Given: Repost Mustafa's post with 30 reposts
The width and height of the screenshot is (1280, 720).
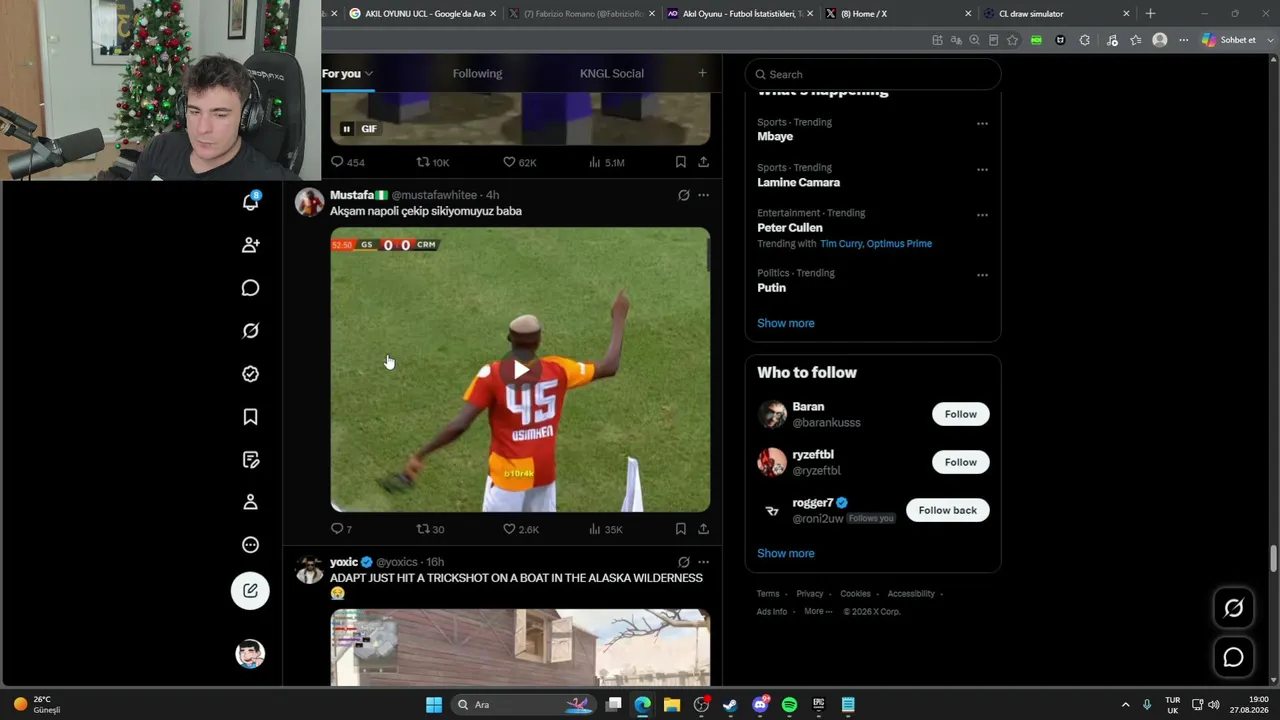Looking at the screenshot, I should point(430,529).
